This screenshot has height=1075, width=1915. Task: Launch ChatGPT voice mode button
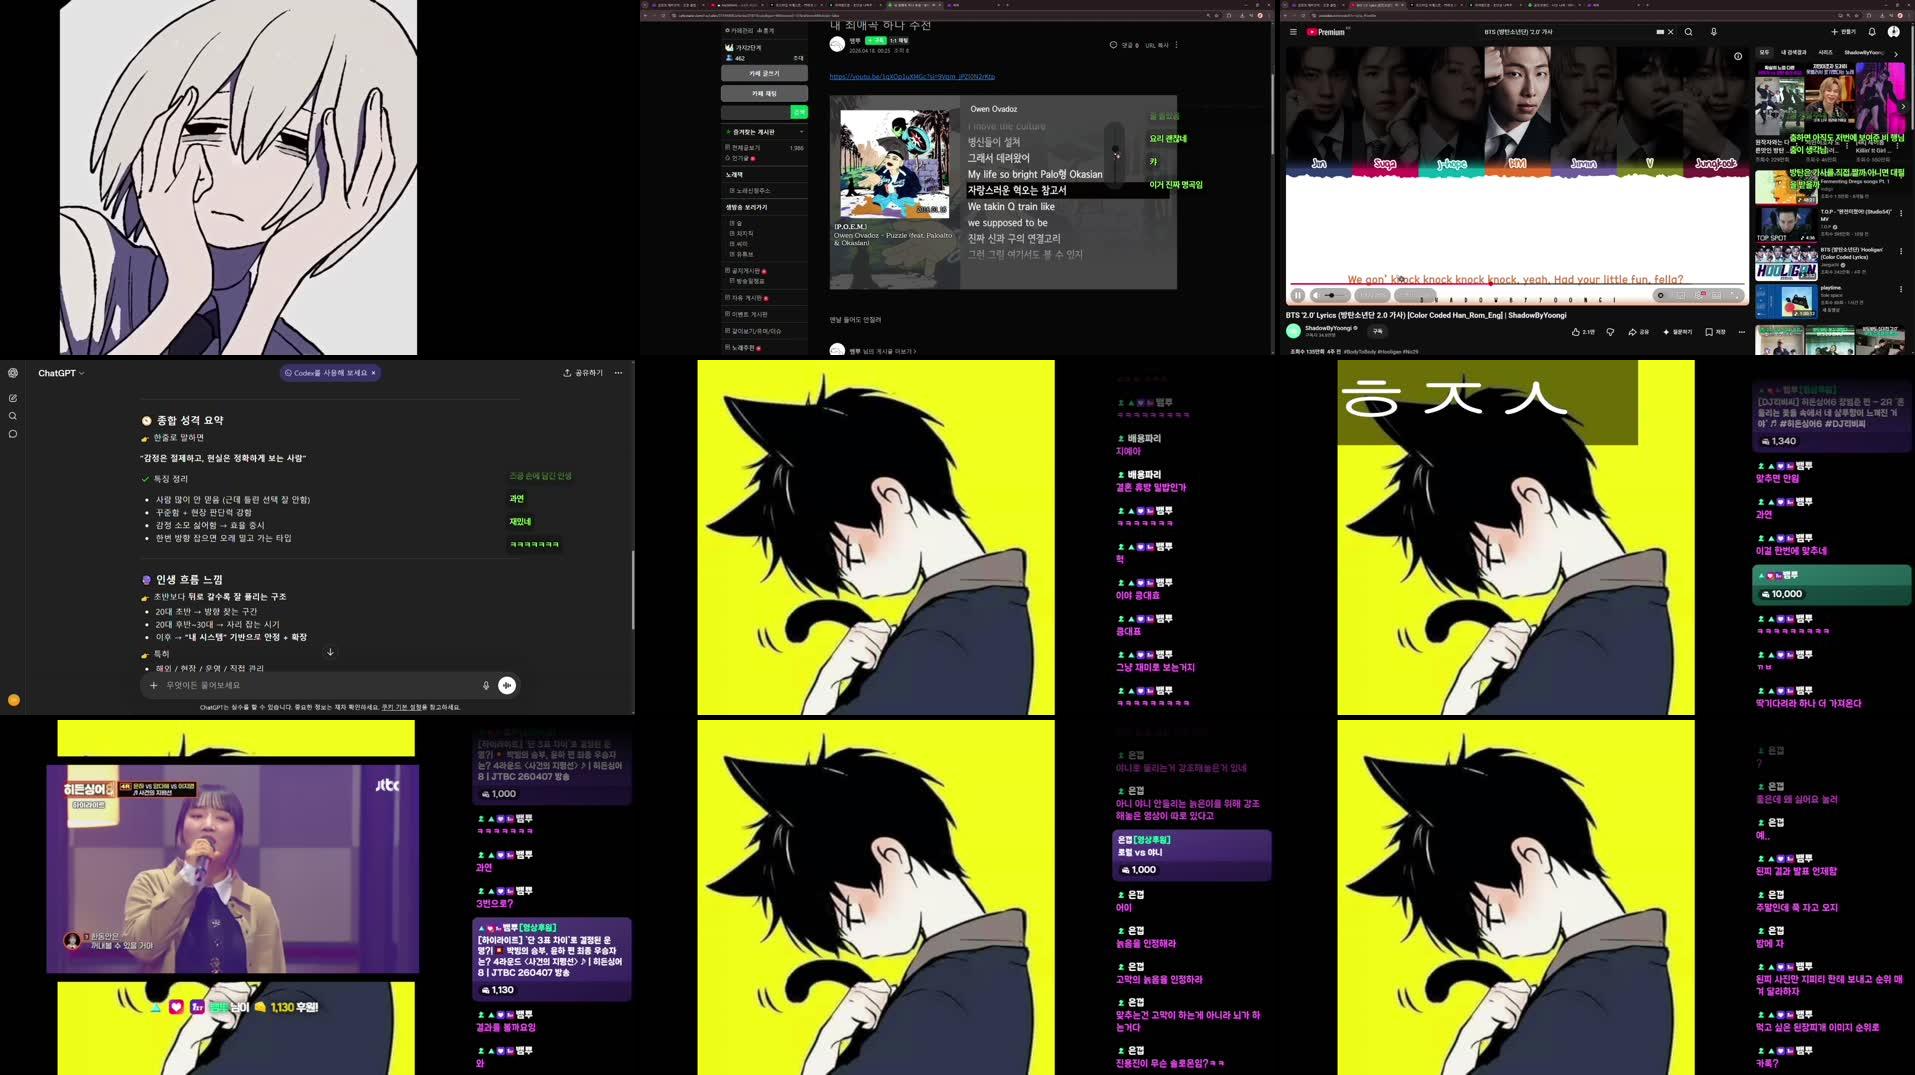pyautogui.click(x=507, y=685)
